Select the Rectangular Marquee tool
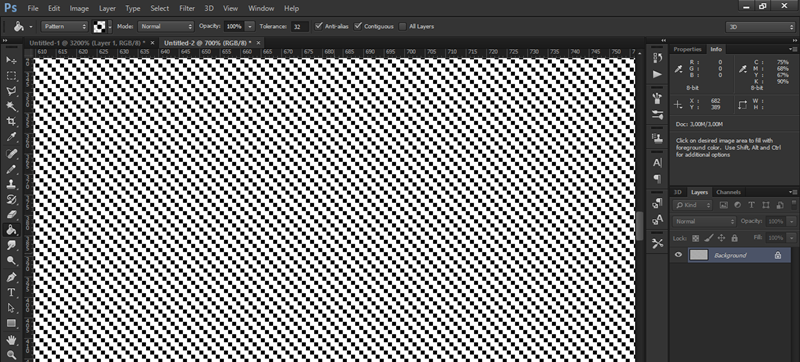Screen dimensions: 800x362 pos(11,75)
